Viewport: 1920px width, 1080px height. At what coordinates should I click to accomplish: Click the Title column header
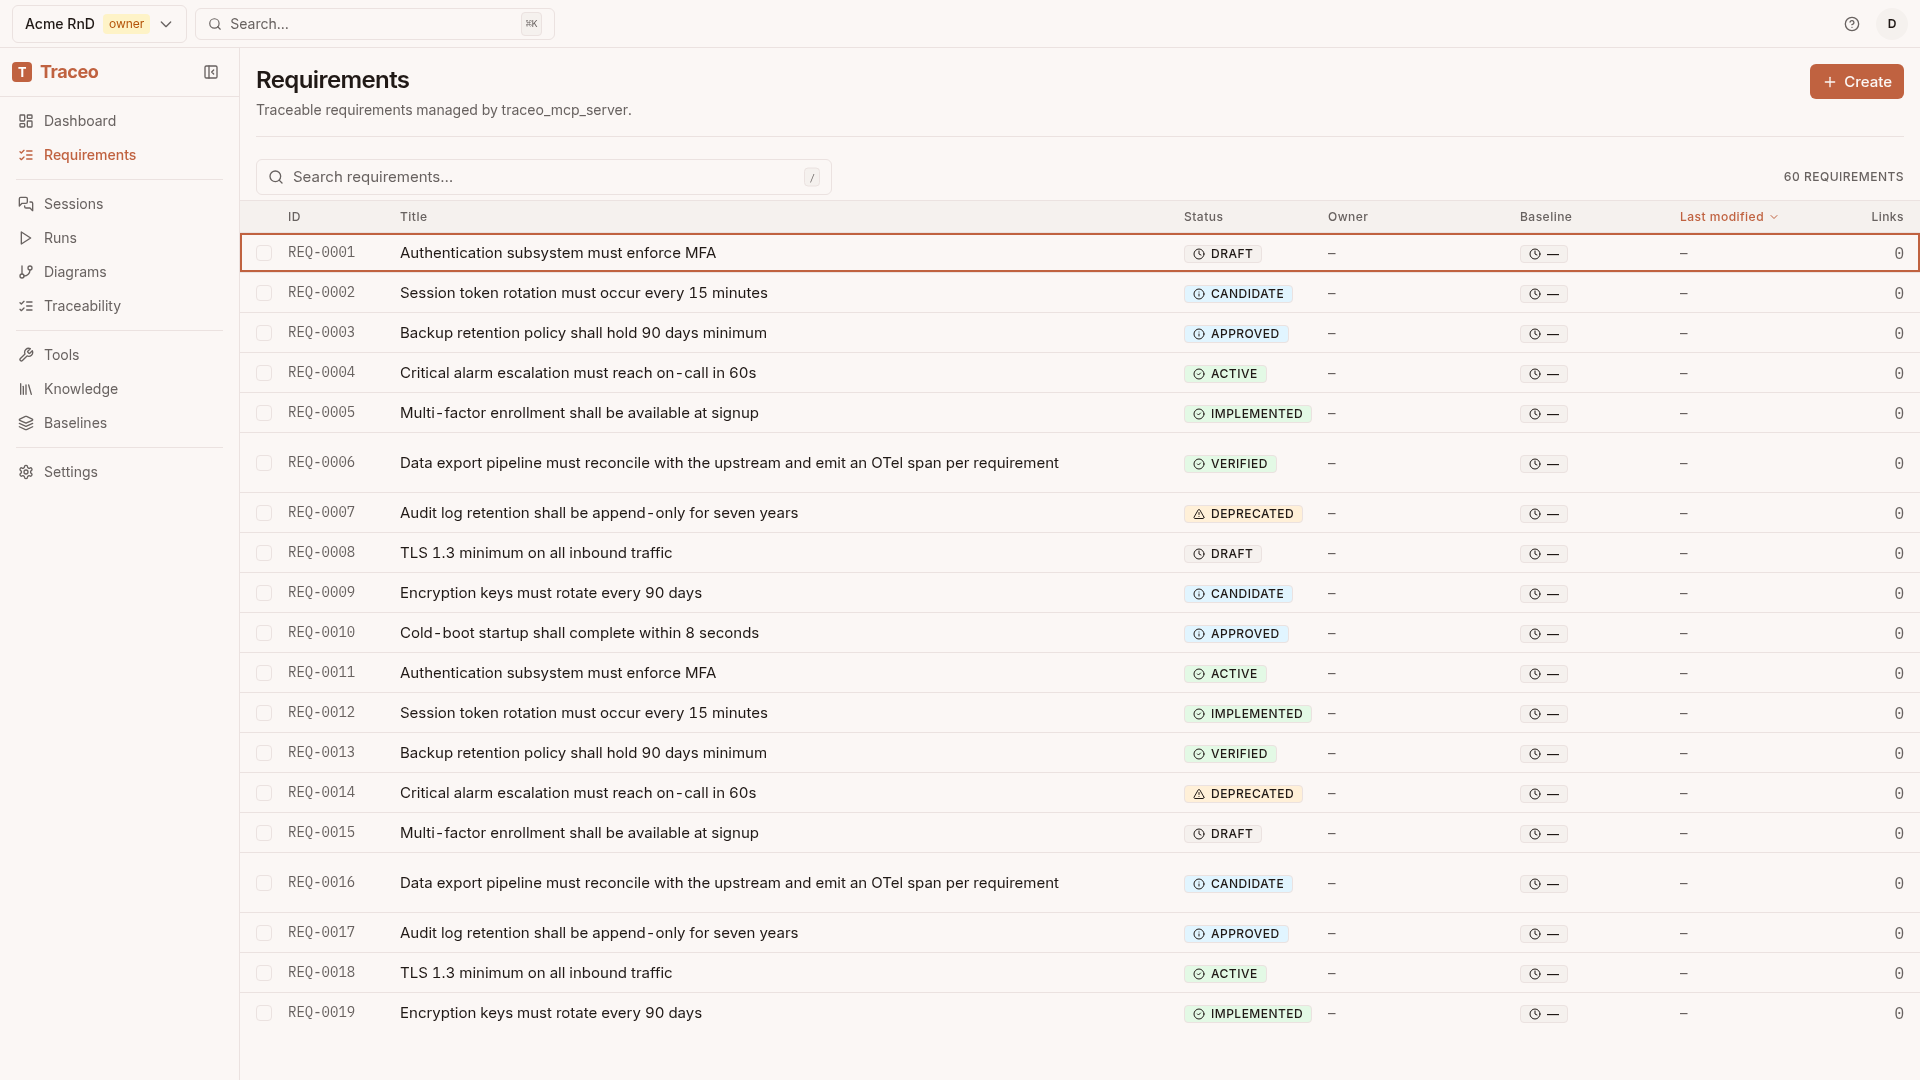pyautogui.click(x=413, y=217)
